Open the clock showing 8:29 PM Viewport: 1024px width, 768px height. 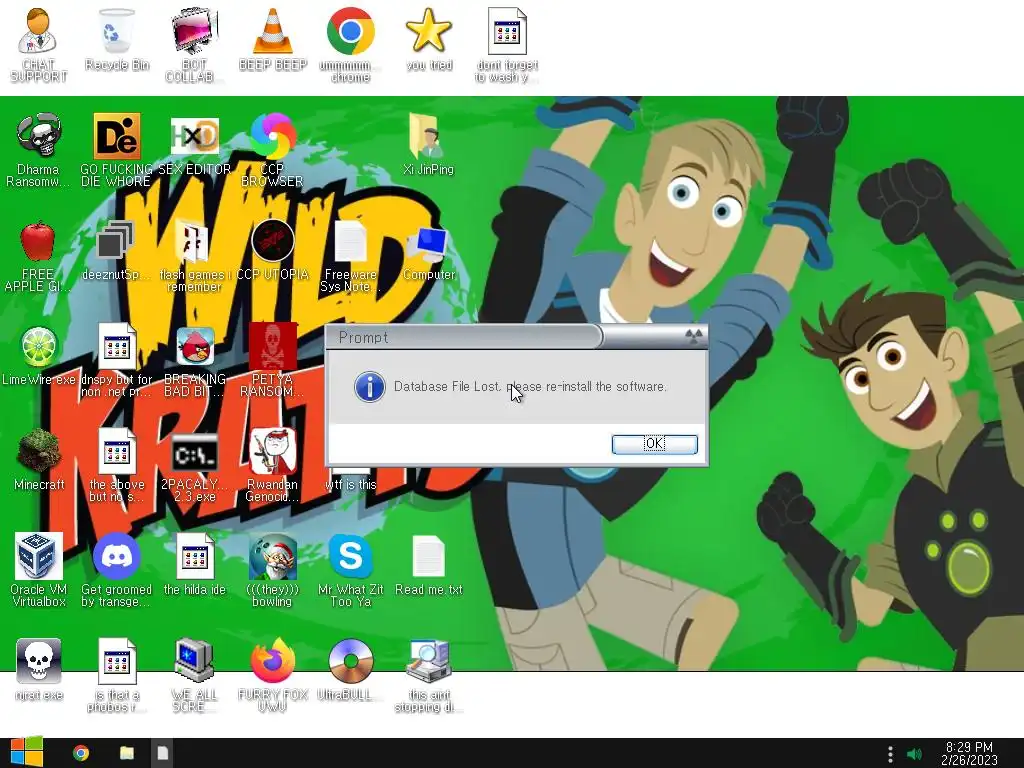969,753
